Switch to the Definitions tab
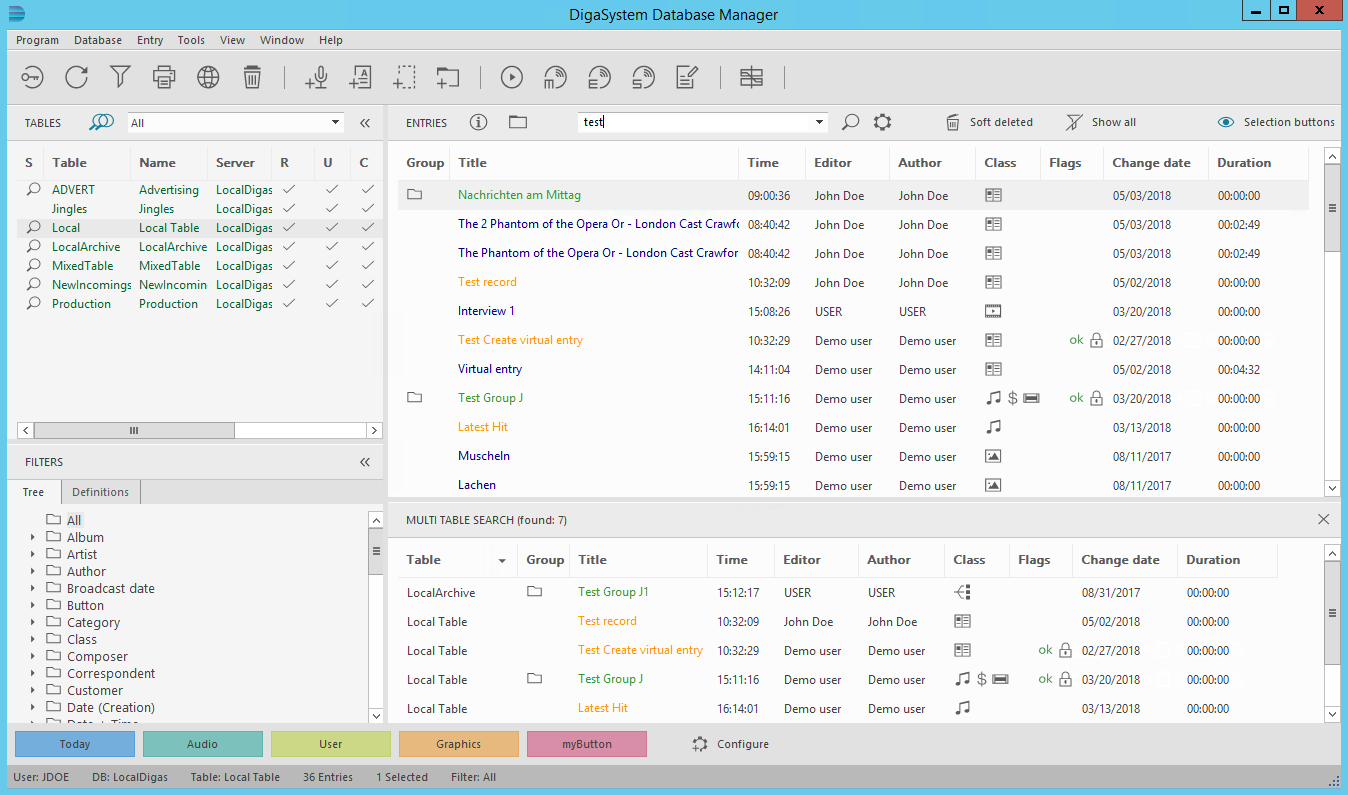 (x=100, y=491)
